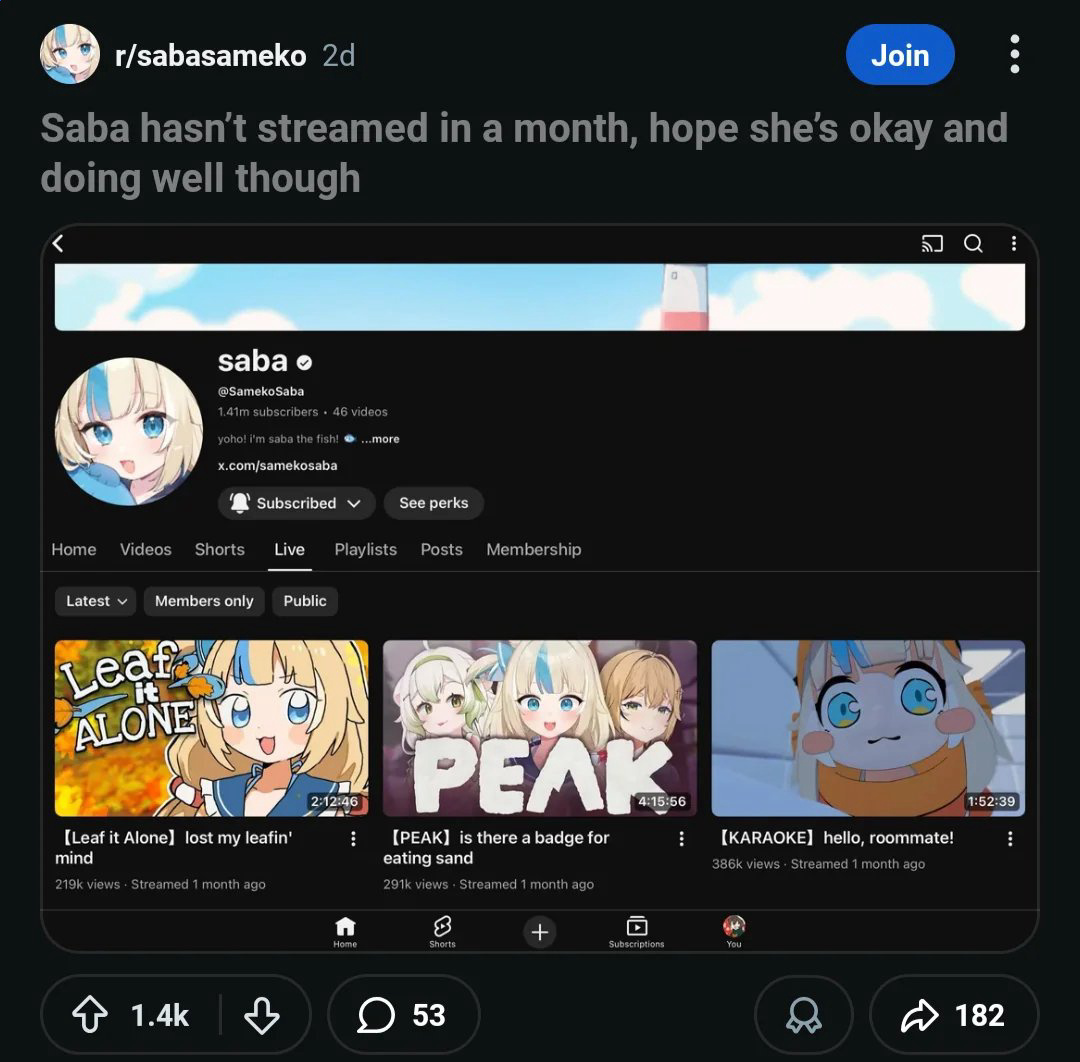Open the Reddit post options menu

coord(1014,54)
